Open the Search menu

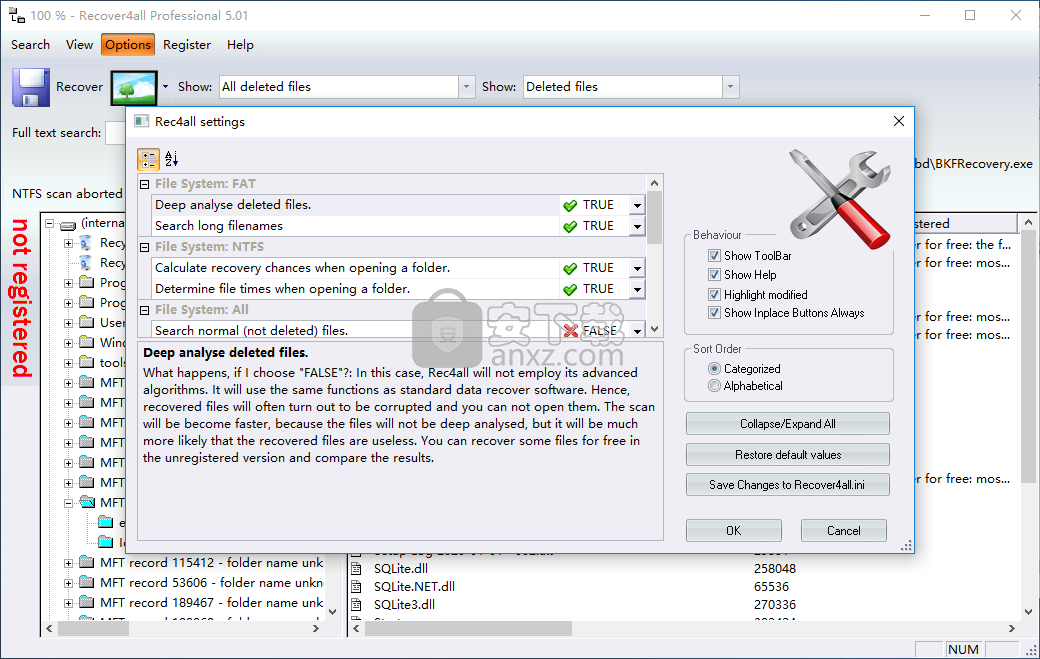(31, 45)
